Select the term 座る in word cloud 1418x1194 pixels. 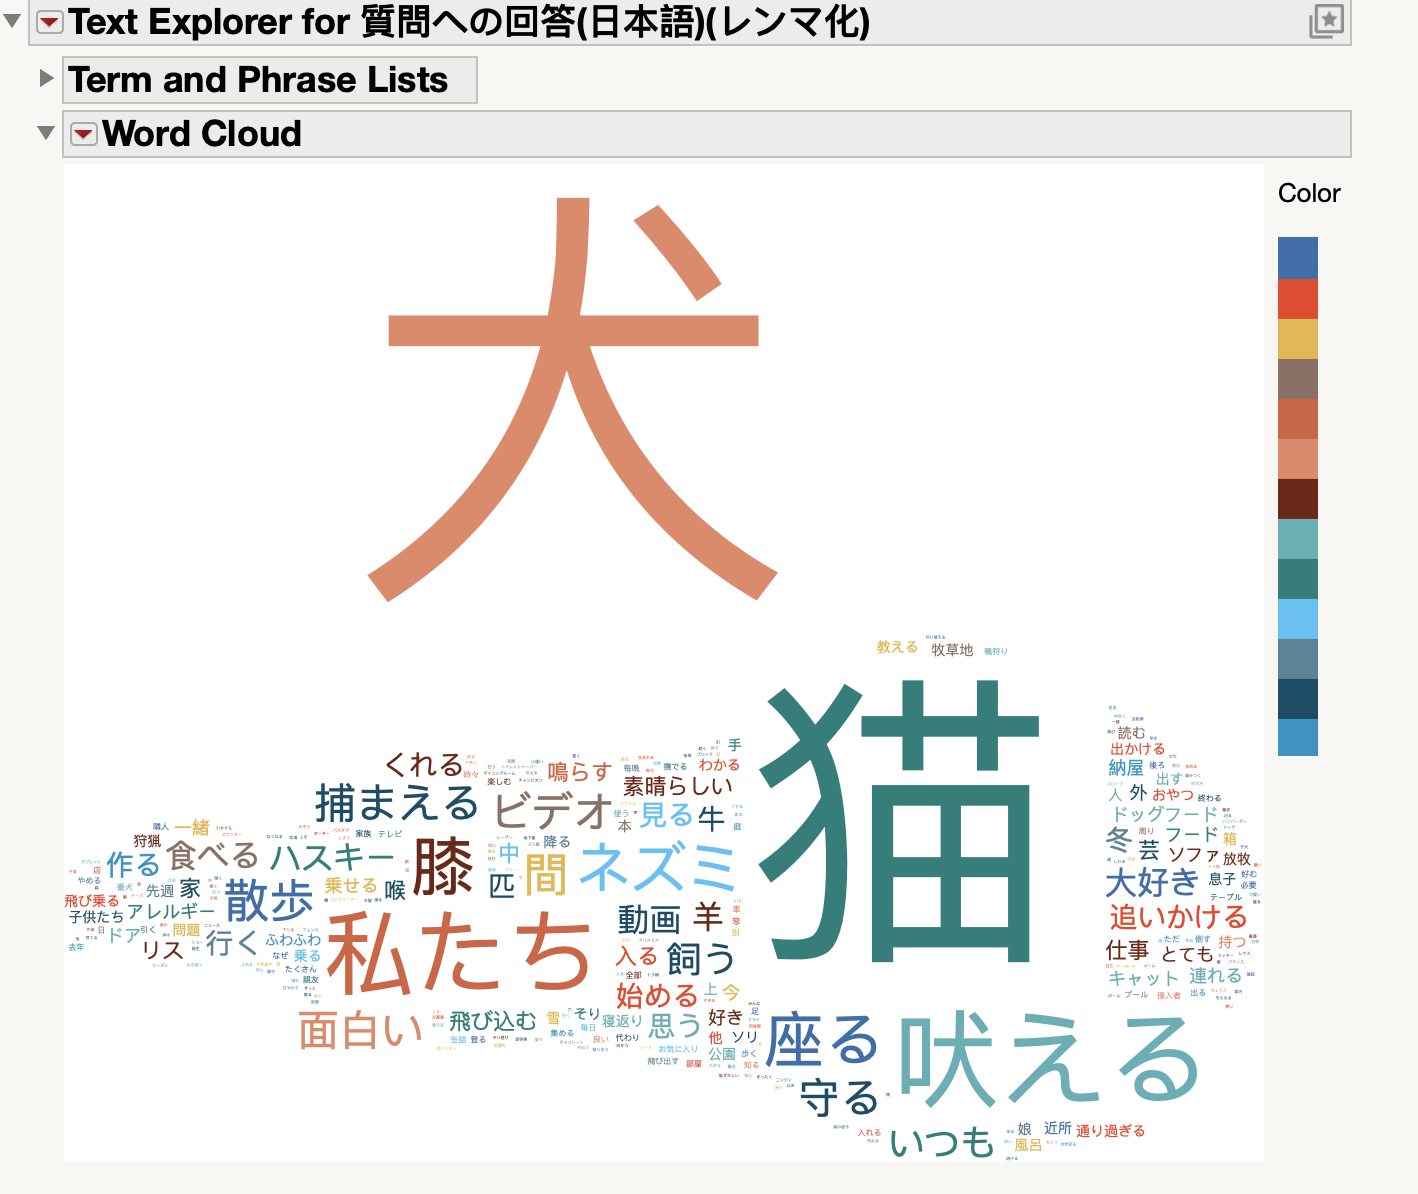point(822,1040)
